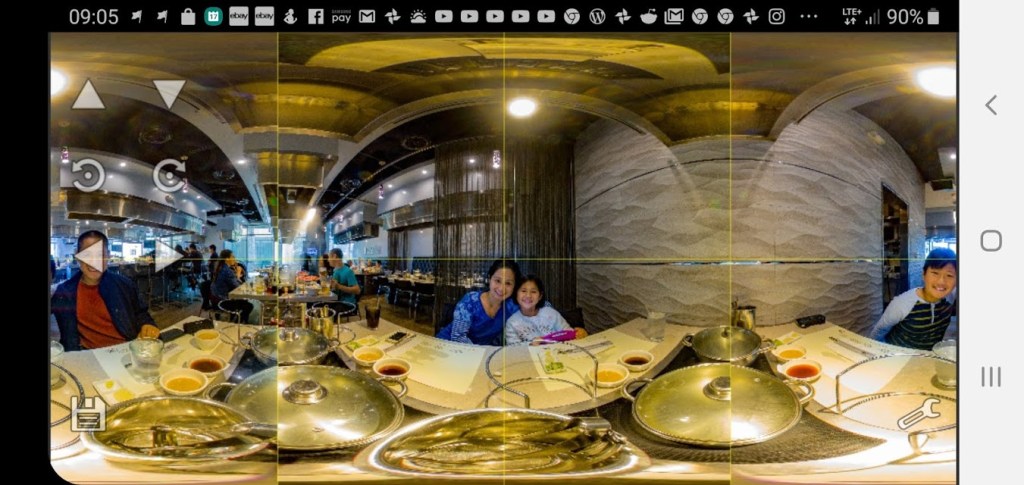Rotate the panorama counter-clockwise
The image size is (1024, 485).
click(x=88, y=175)
